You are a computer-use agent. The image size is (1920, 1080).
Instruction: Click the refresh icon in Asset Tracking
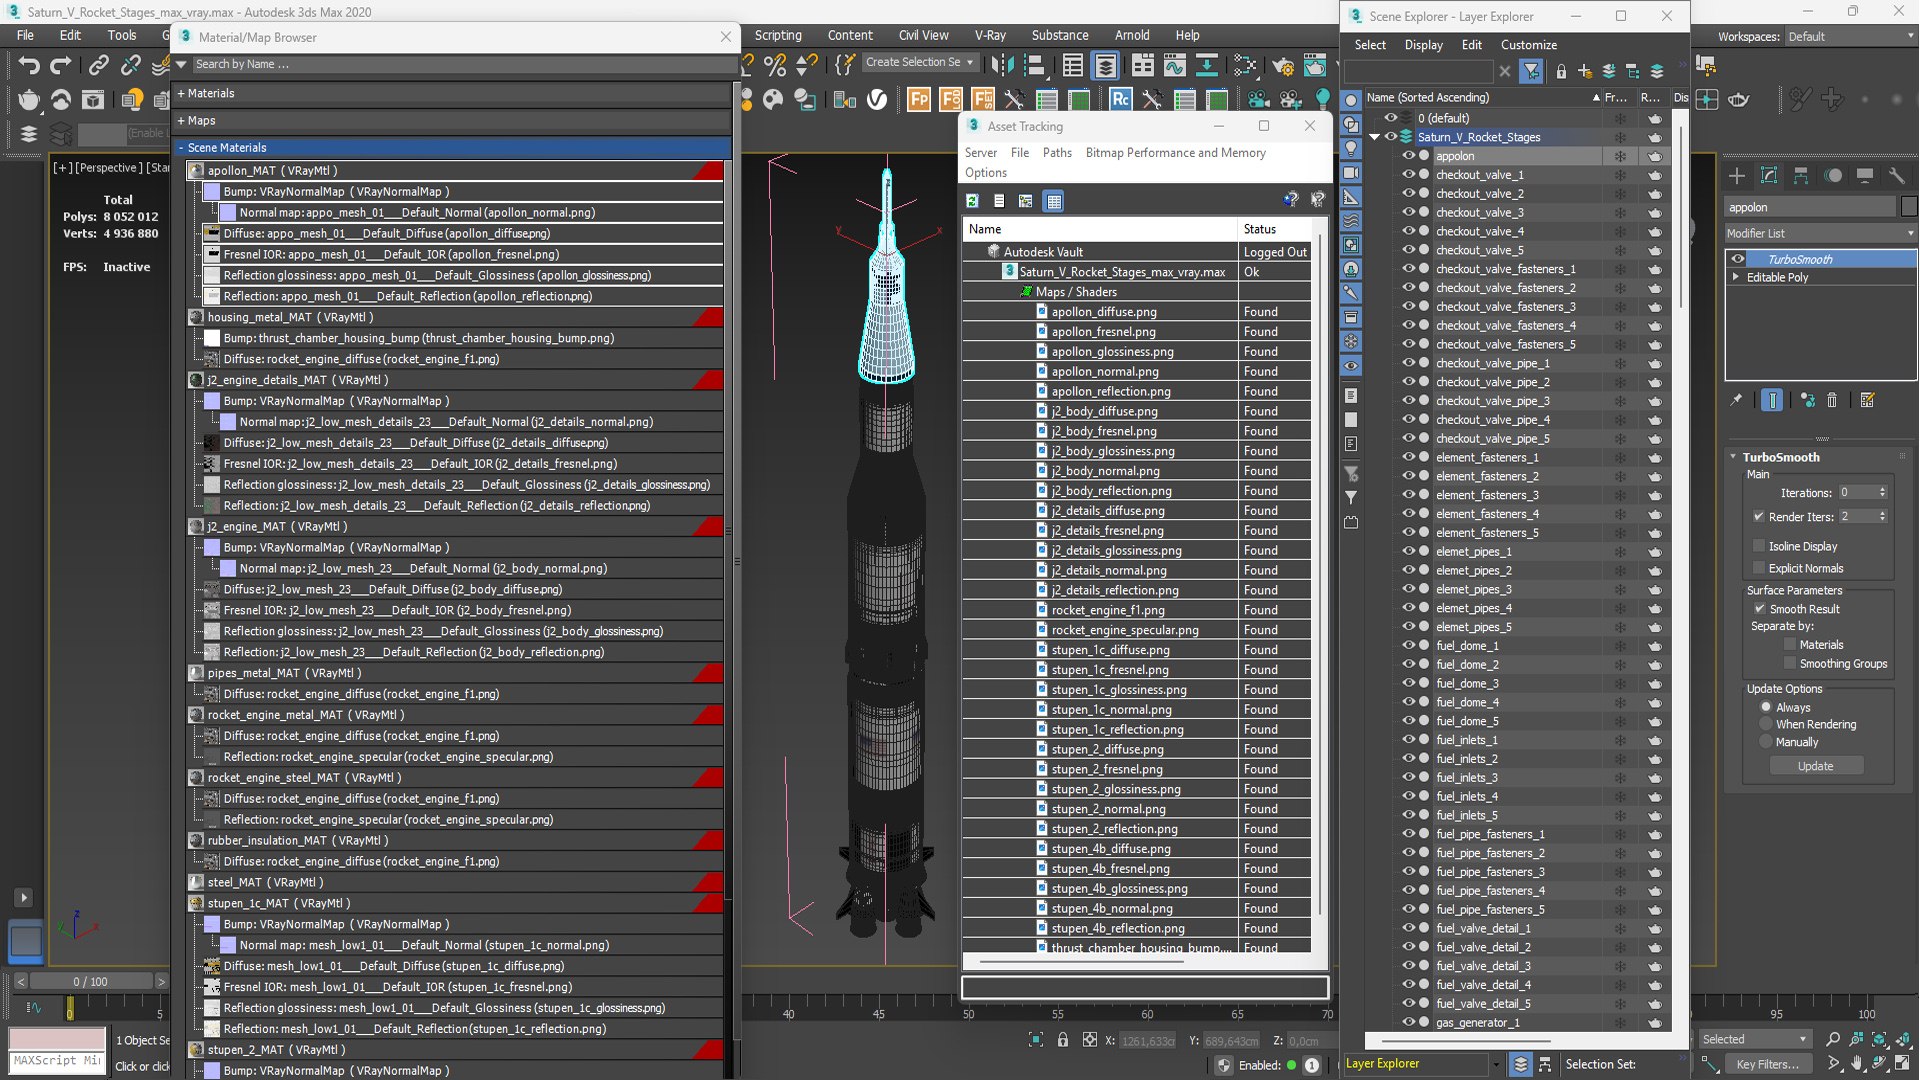(x=972, y=201)
